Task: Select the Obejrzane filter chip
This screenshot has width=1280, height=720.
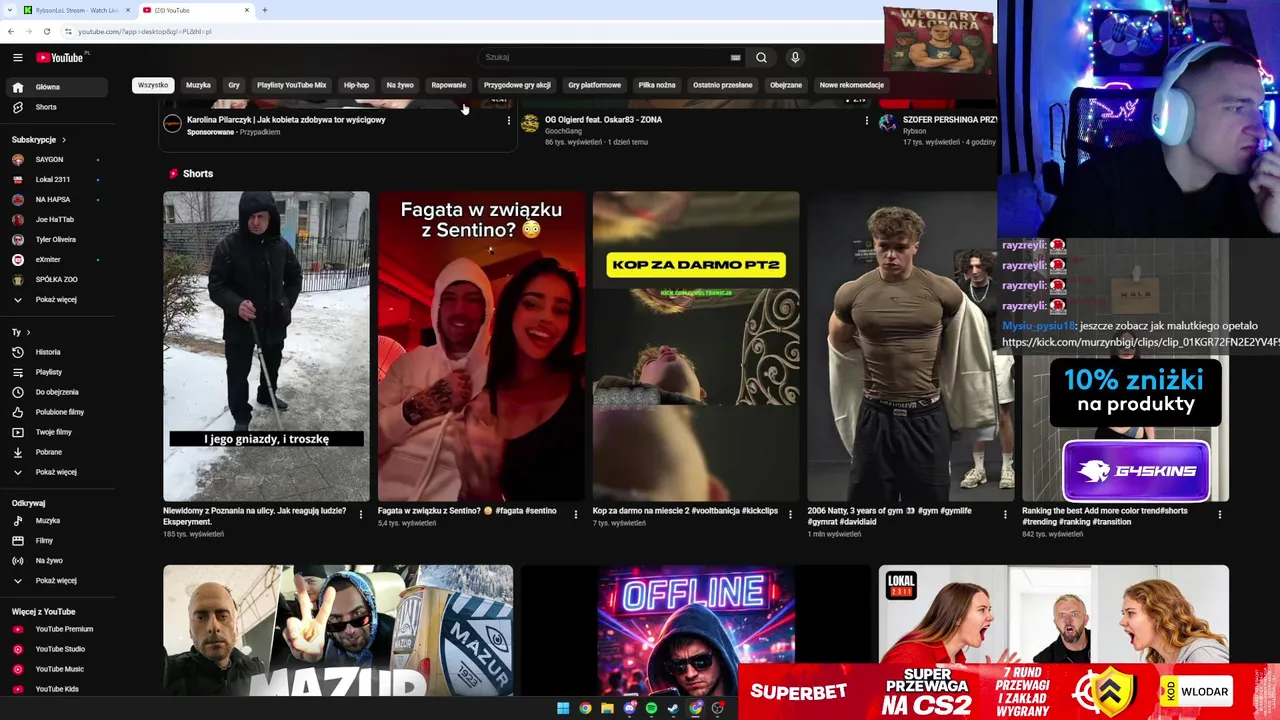Action: point(786,85)
